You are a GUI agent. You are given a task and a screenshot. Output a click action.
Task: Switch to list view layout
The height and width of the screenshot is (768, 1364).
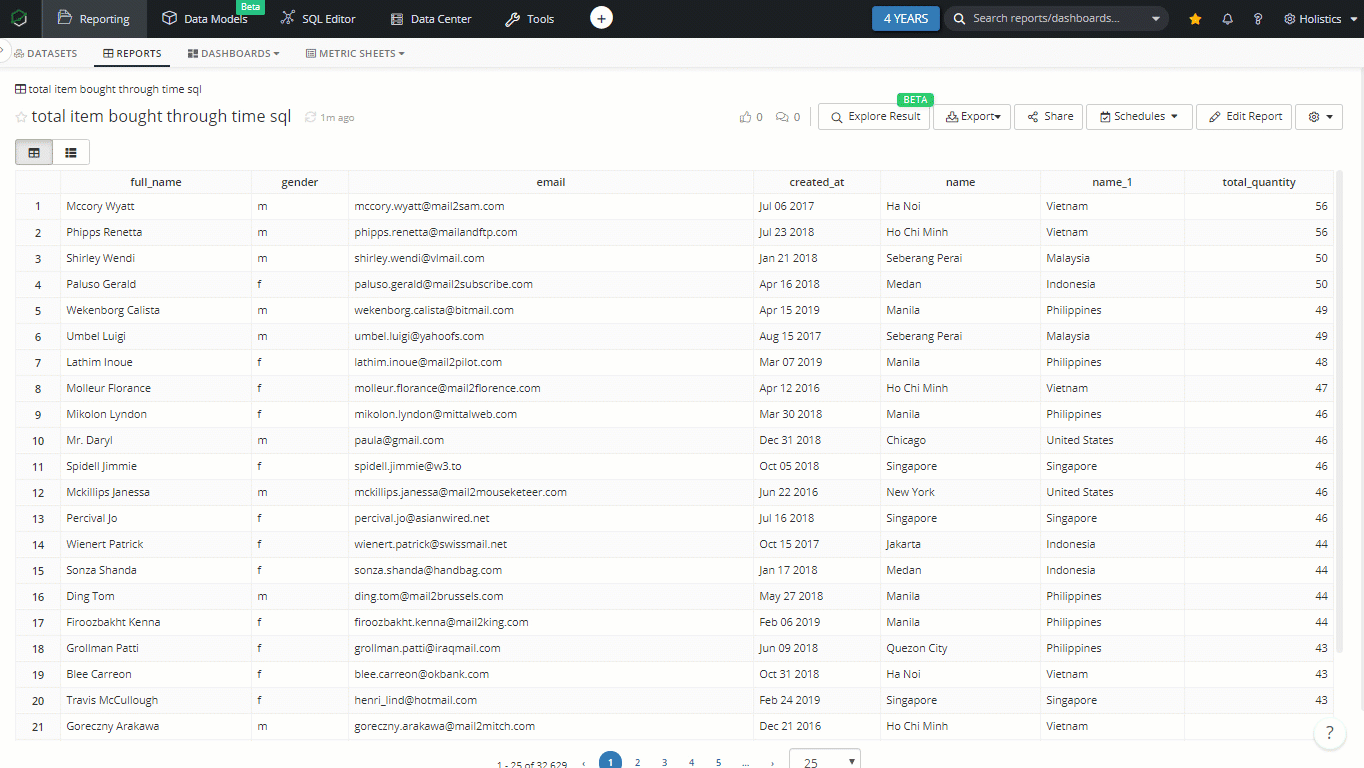click(71, 152)
